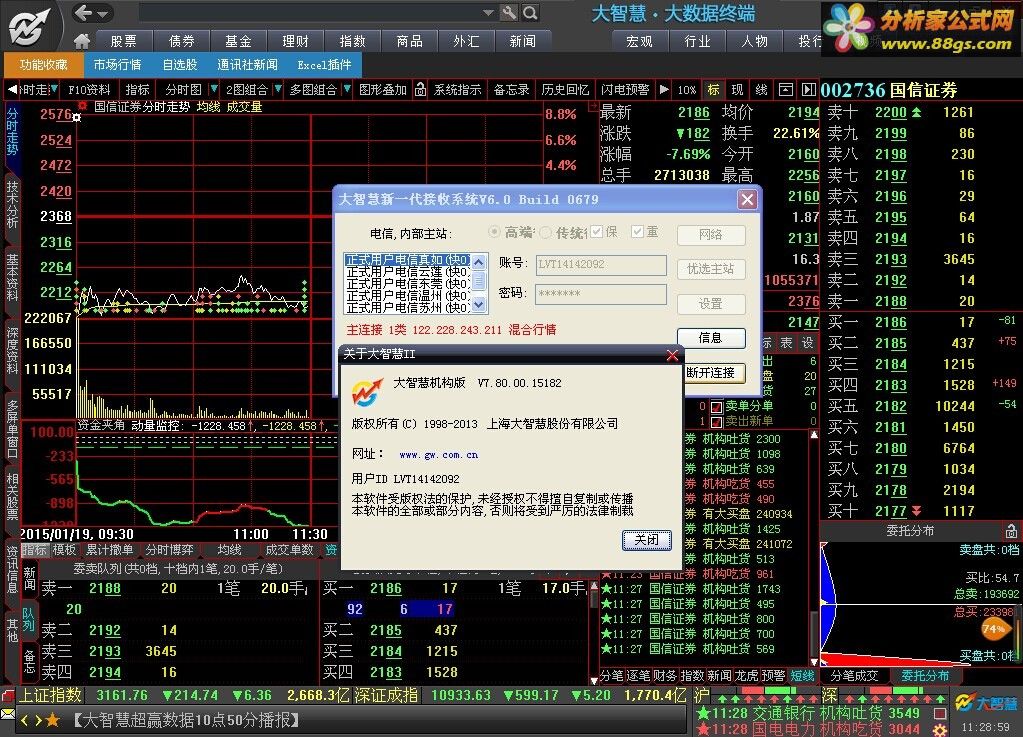The width and height of the screenshot is (1023, 737).
Task: Click the 密码 password field
Action: point(601,294)
